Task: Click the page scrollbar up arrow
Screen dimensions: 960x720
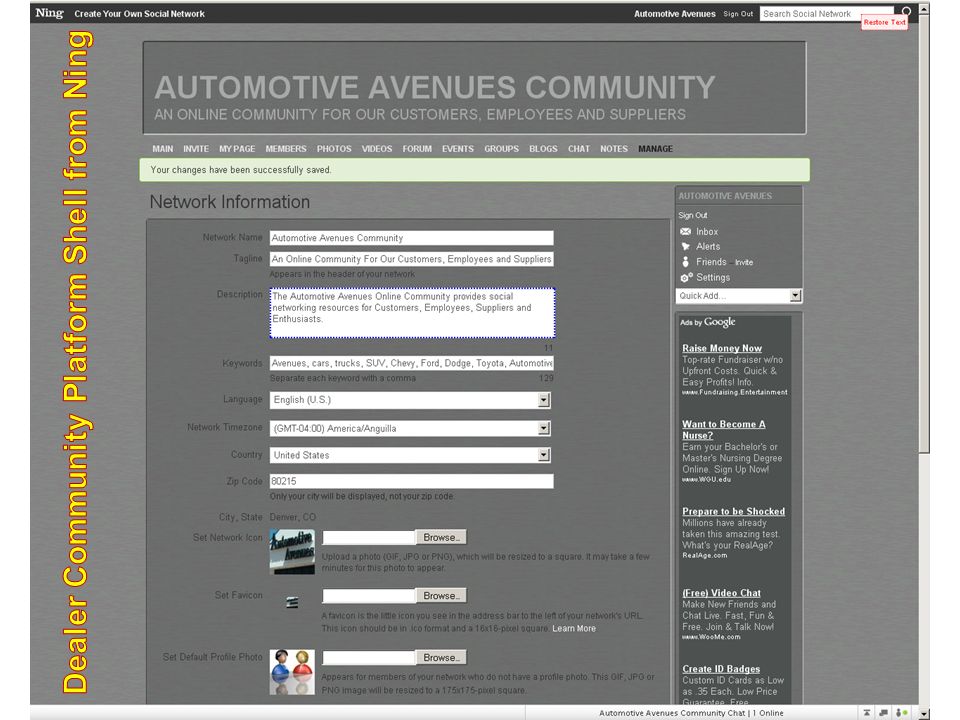Action: coord(924,9)
